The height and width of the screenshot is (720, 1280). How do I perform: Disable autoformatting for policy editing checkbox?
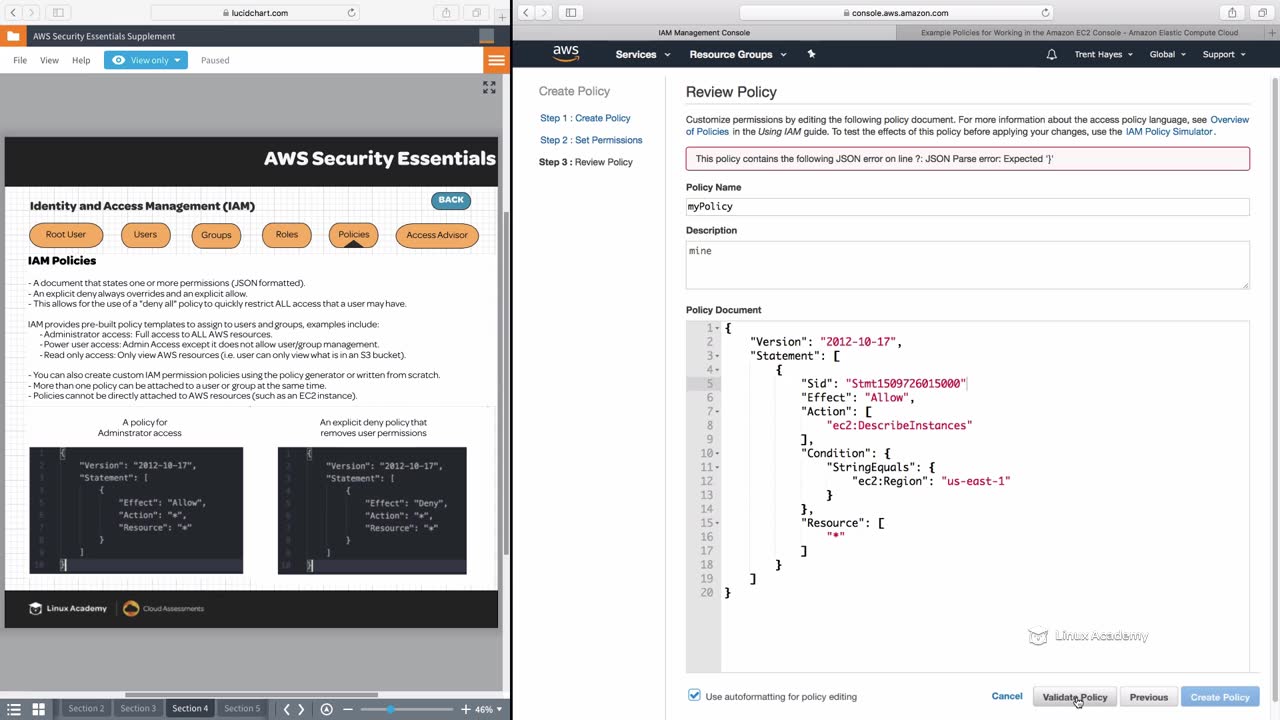tap(694, 696)
